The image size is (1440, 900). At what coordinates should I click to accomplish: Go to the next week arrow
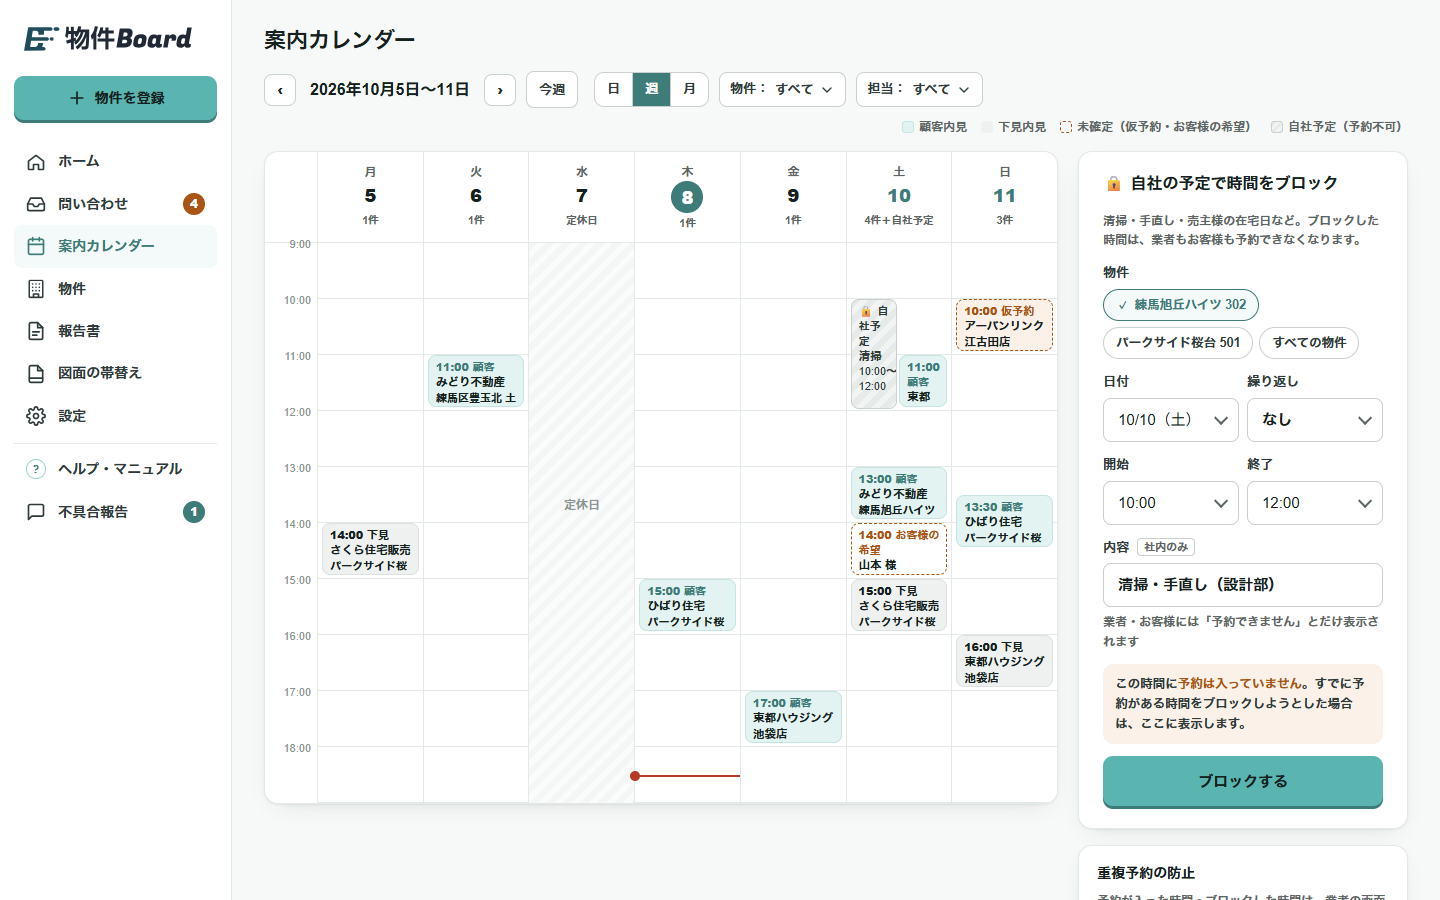500,90
